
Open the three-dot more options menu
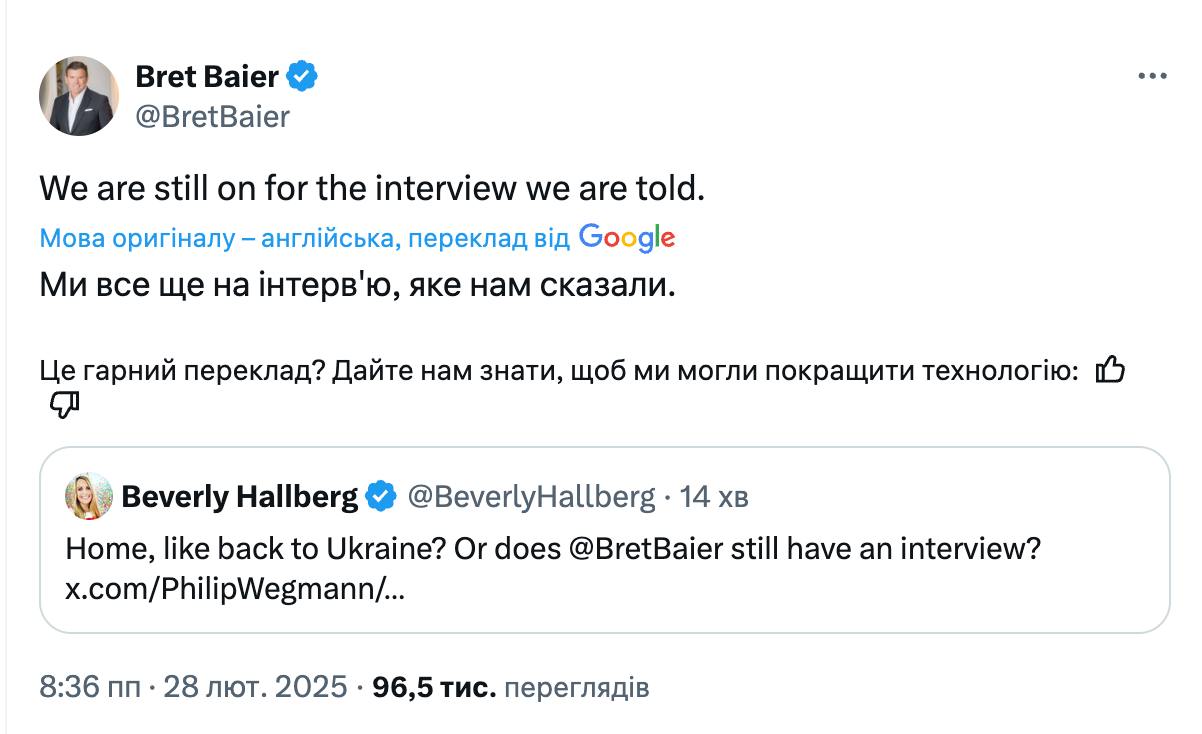click(1152, 76)
